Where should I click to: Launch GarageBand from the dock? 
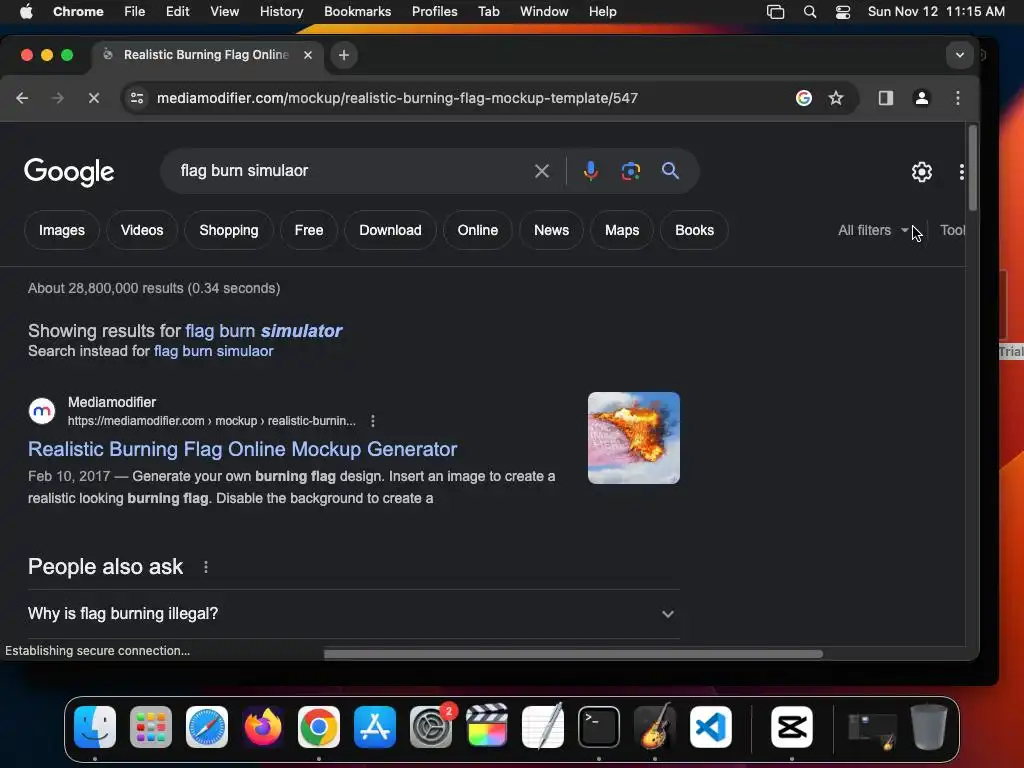(654, 727)
